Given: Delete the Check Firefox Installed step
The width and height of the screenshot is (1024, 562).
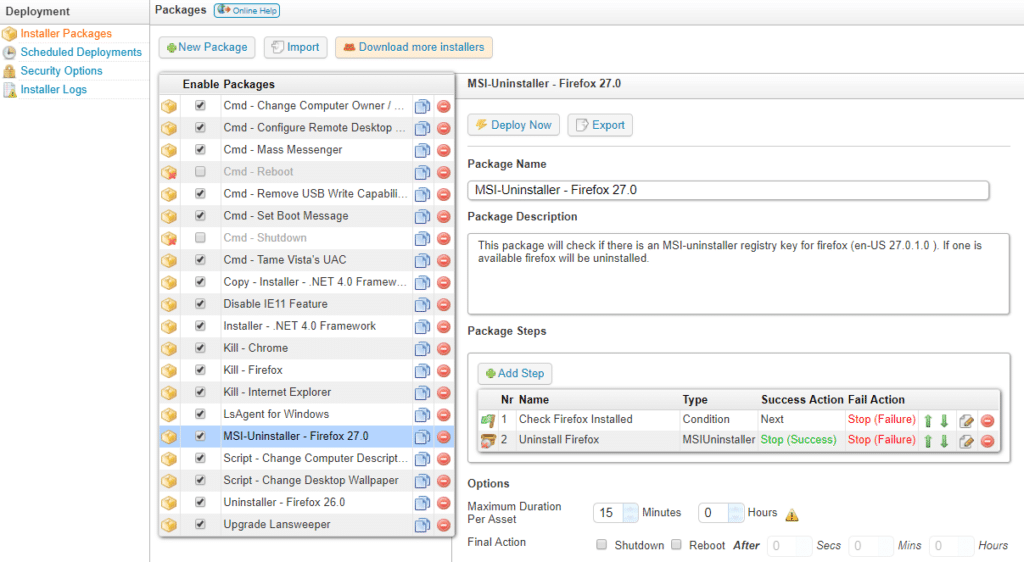Looking at the screenshot, I should 987,421.
